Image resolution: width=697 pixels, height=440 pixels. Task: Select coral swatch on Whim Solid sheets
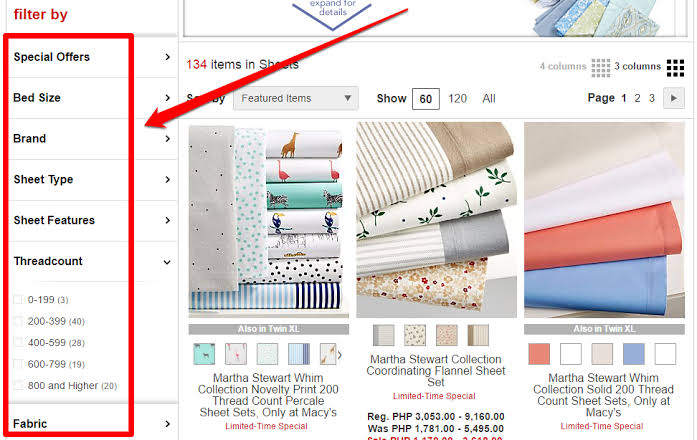(539, 354)
